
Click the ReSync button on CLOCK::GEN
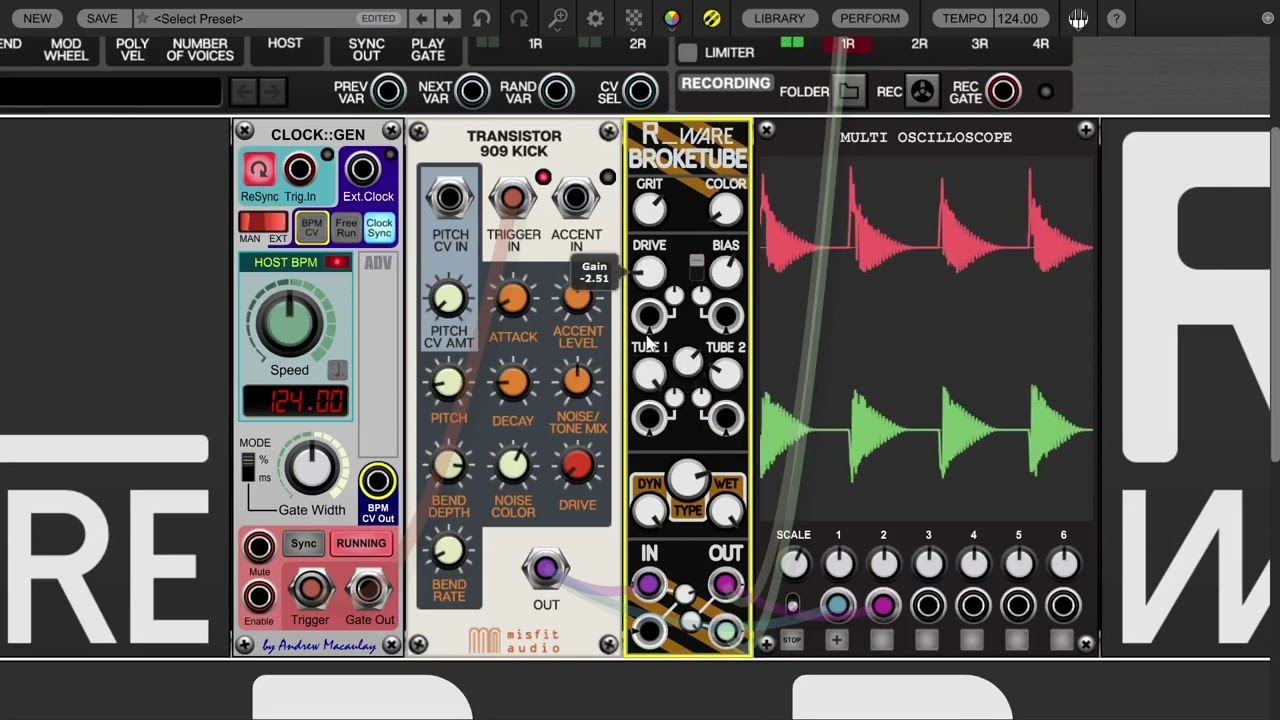coord(259,169)
